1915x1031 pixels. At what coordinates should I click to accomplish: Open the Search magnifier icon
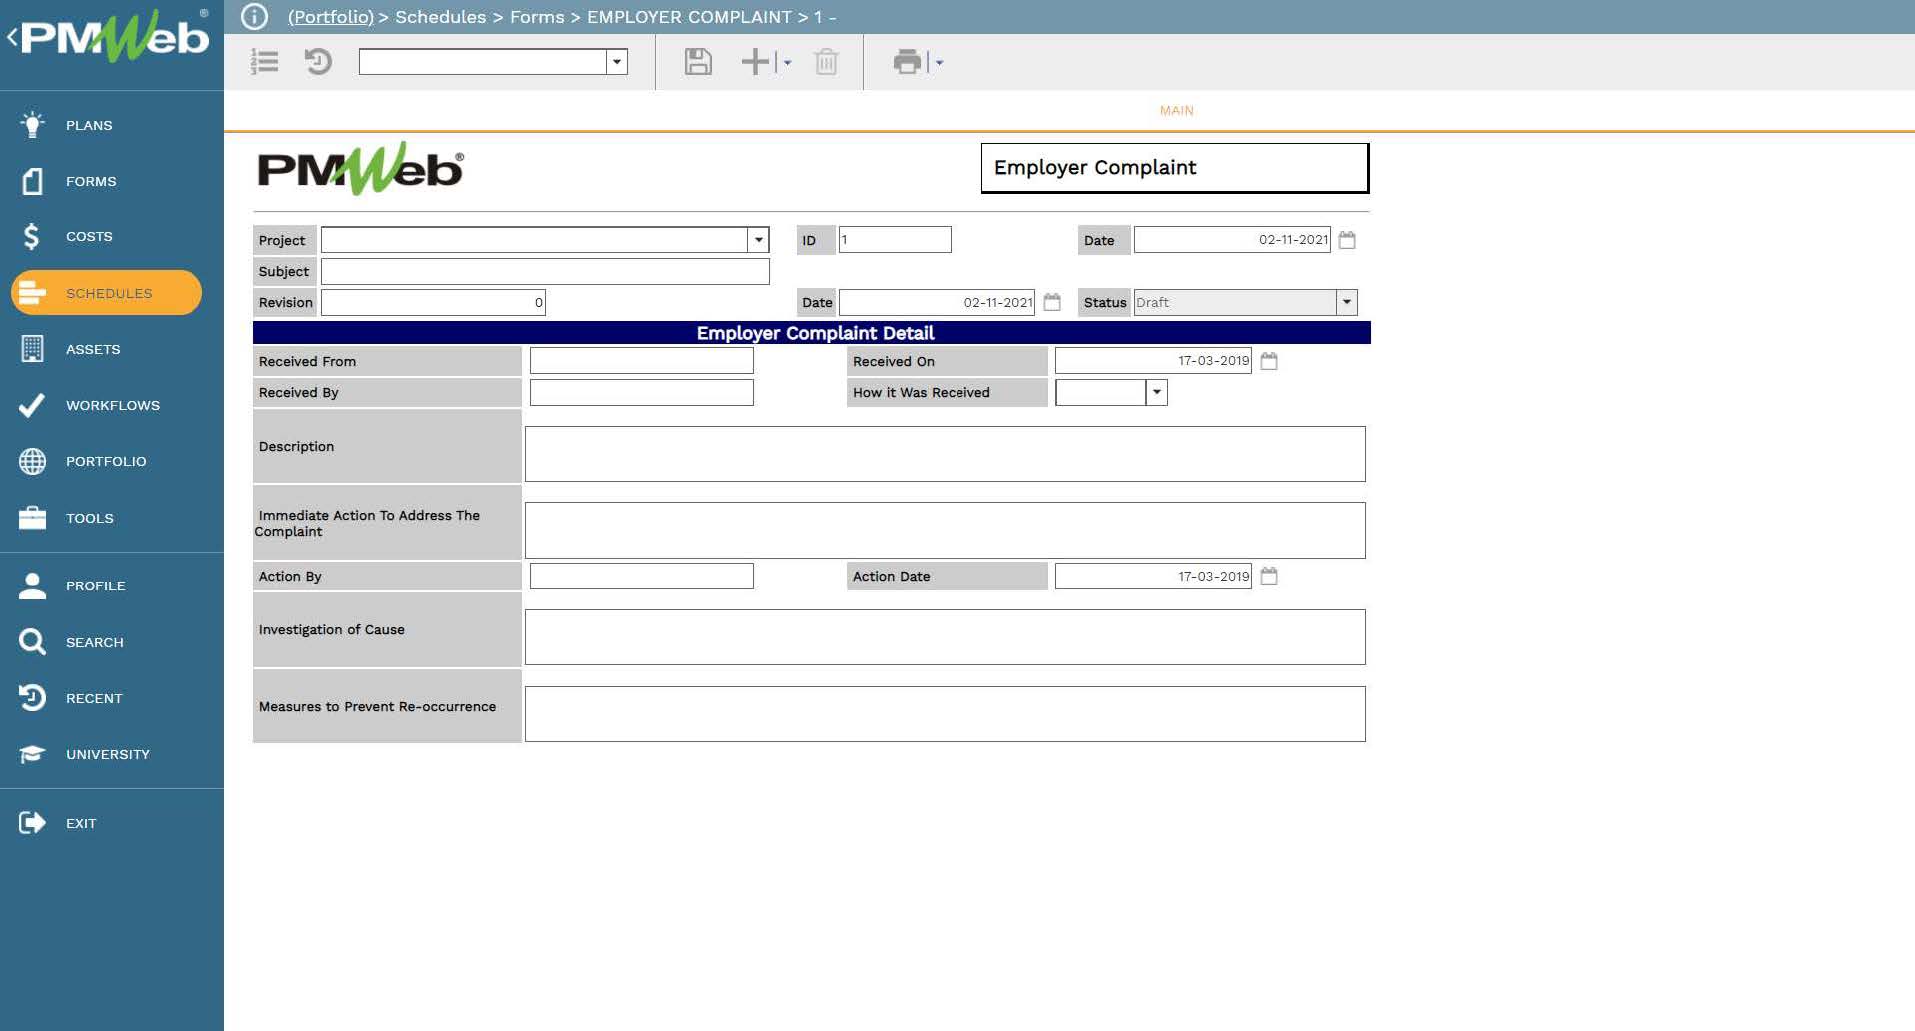point(32,642)
